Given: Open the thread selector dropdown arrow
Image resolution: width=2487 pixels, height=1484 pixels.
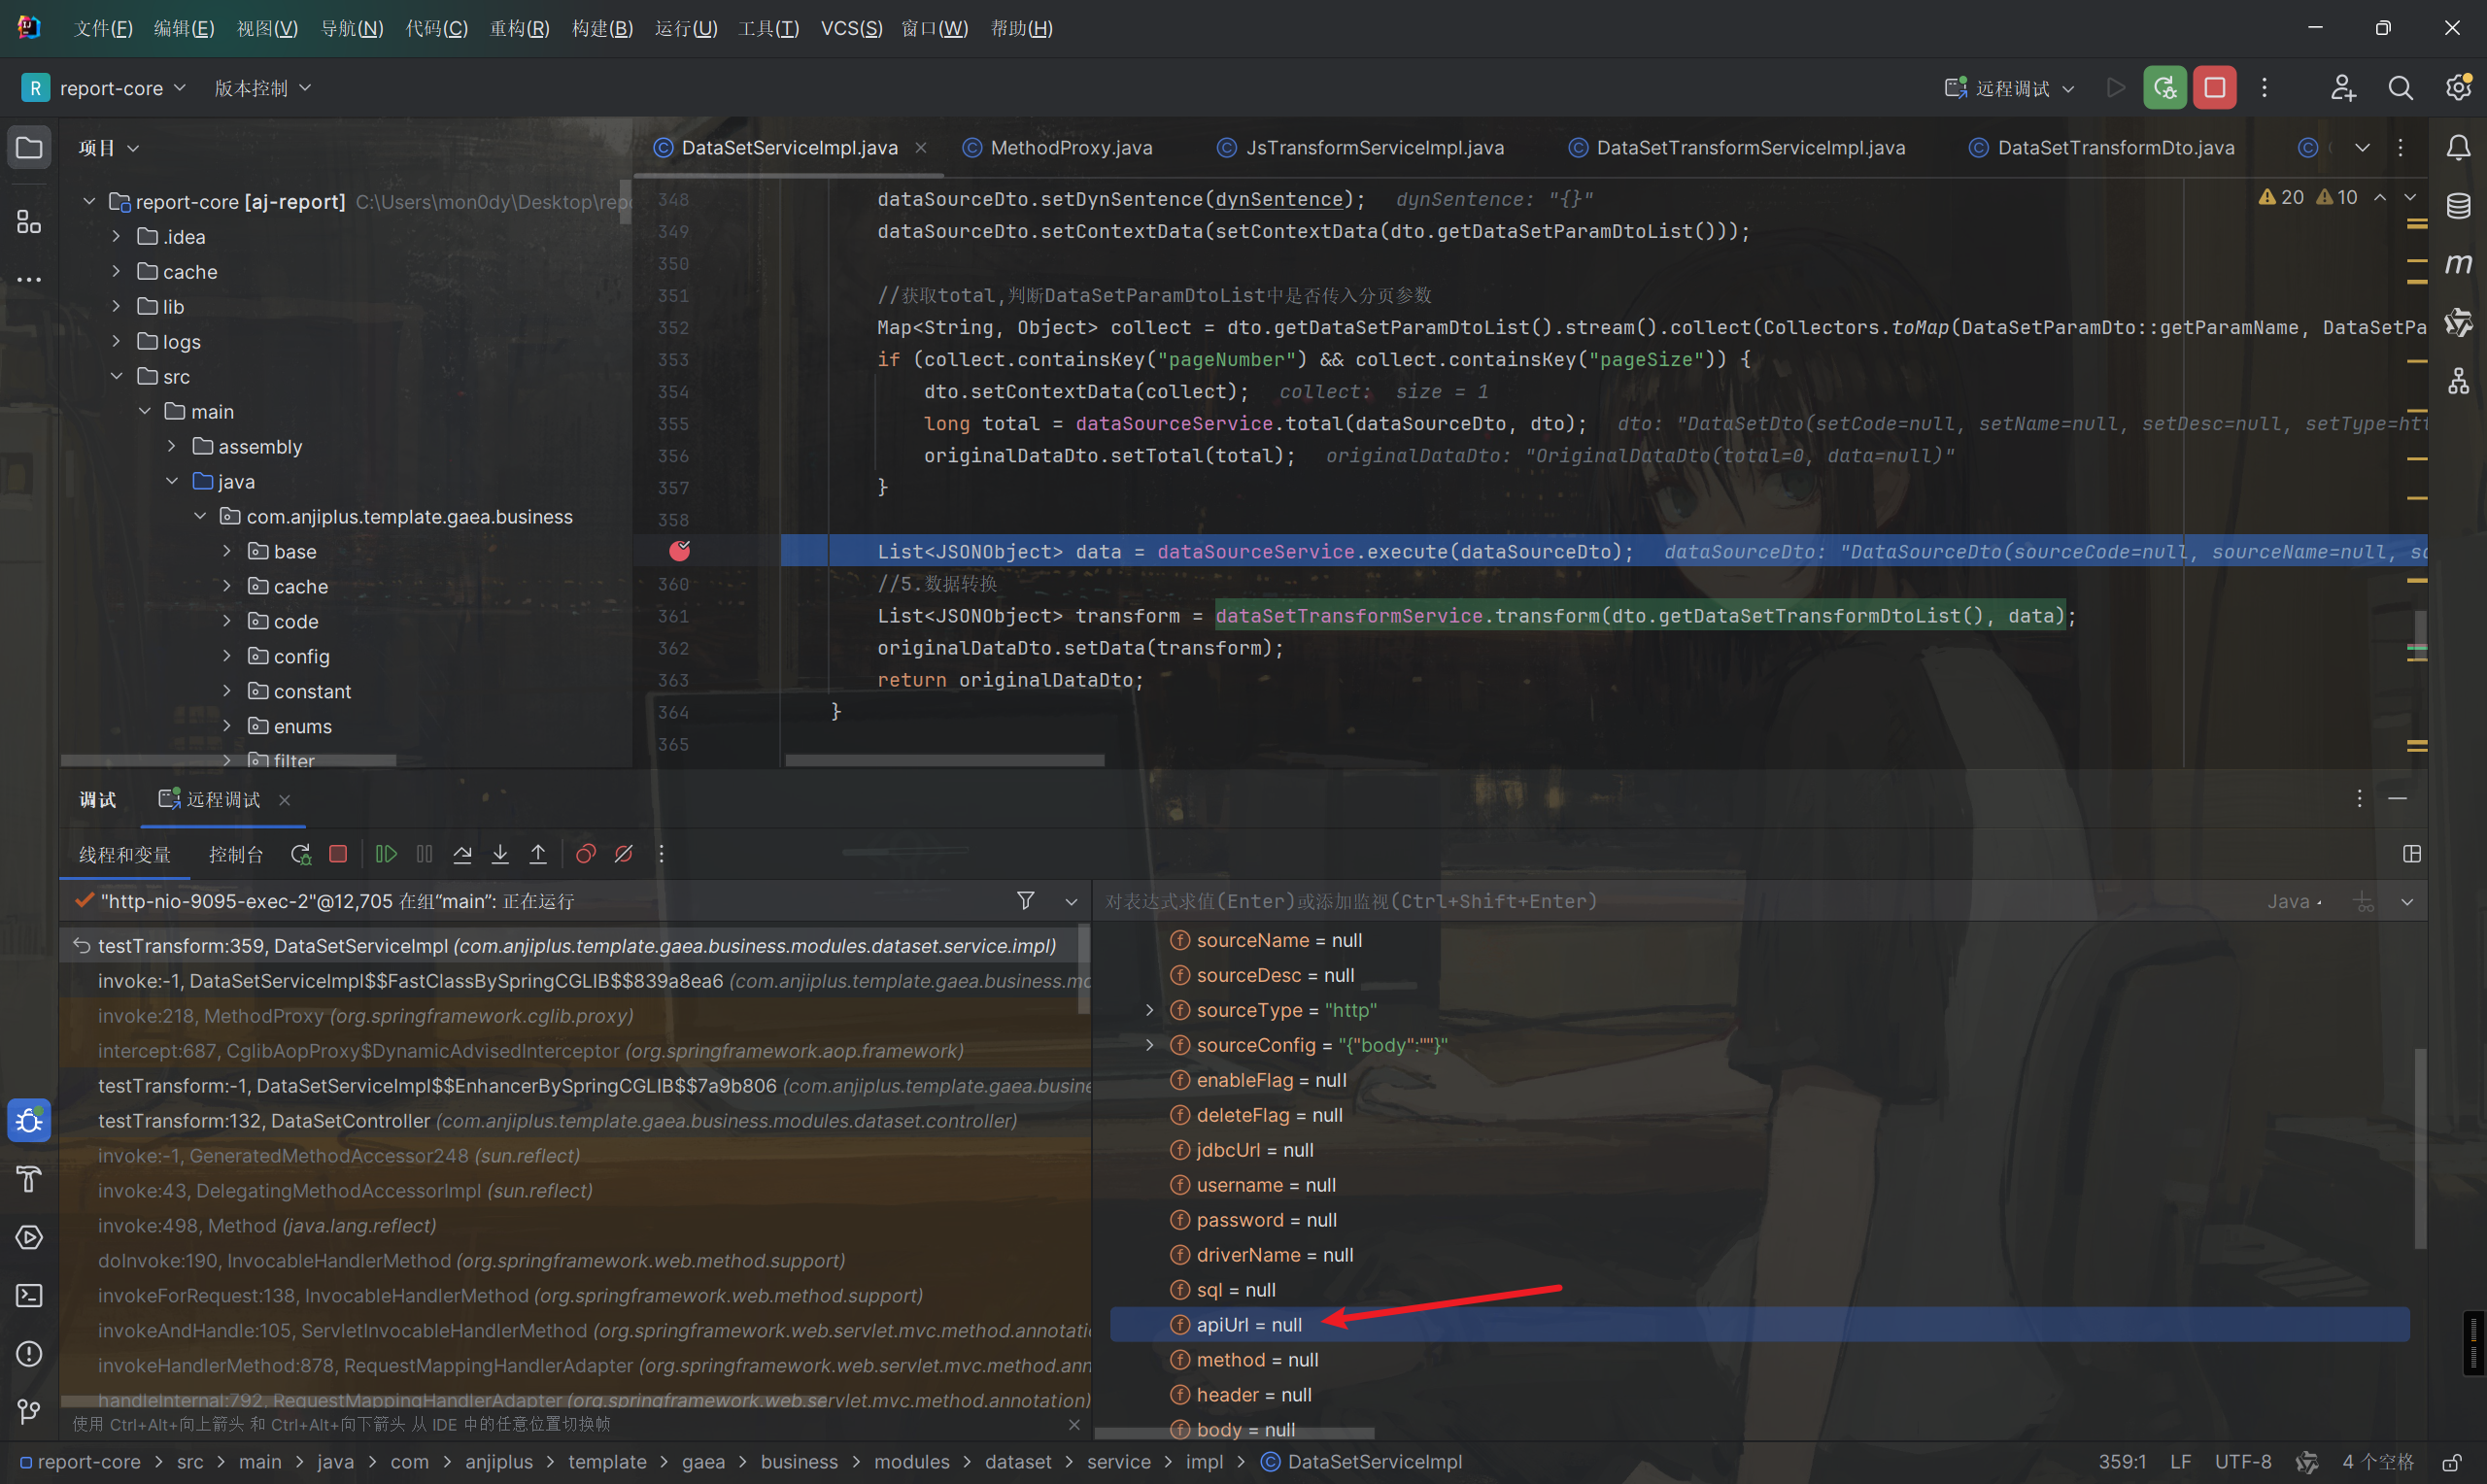Looking at the screenshot, I should pyautogui.click(x=1072, y=902).
